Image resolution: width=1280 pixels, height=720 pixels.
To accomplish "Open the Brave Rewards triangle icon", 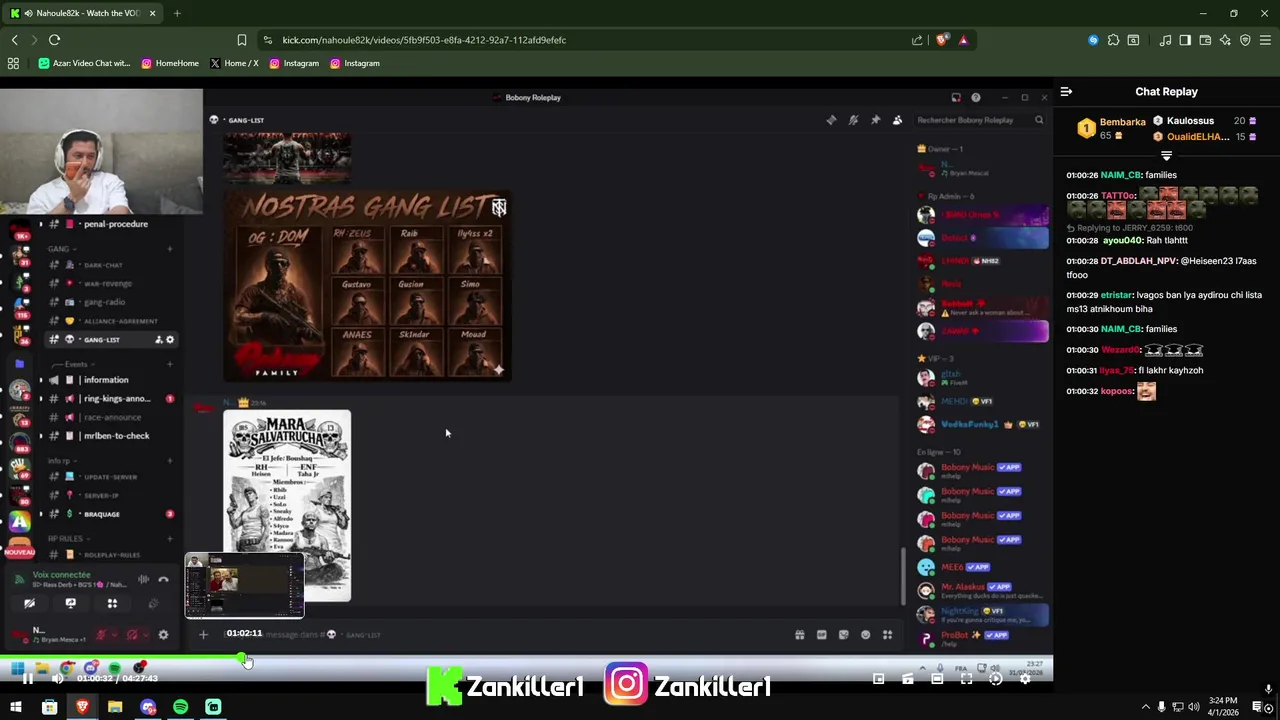I will click(963, 40).
